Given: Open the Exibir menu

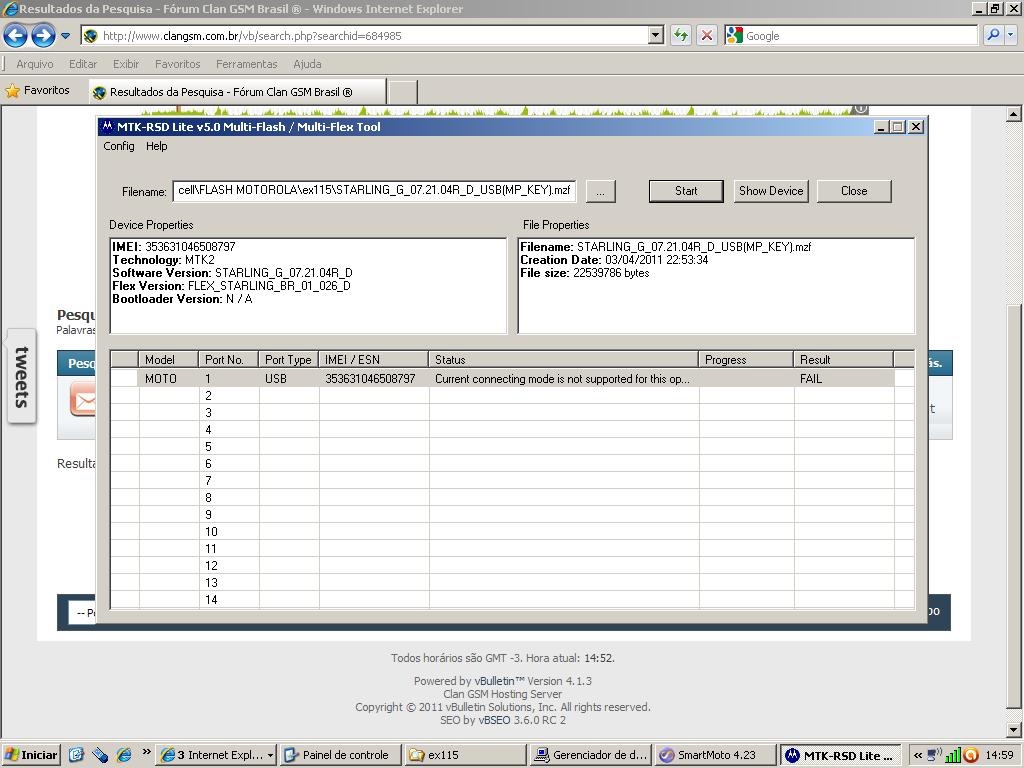Looking at the screenshot, I should tap(125, 64).
